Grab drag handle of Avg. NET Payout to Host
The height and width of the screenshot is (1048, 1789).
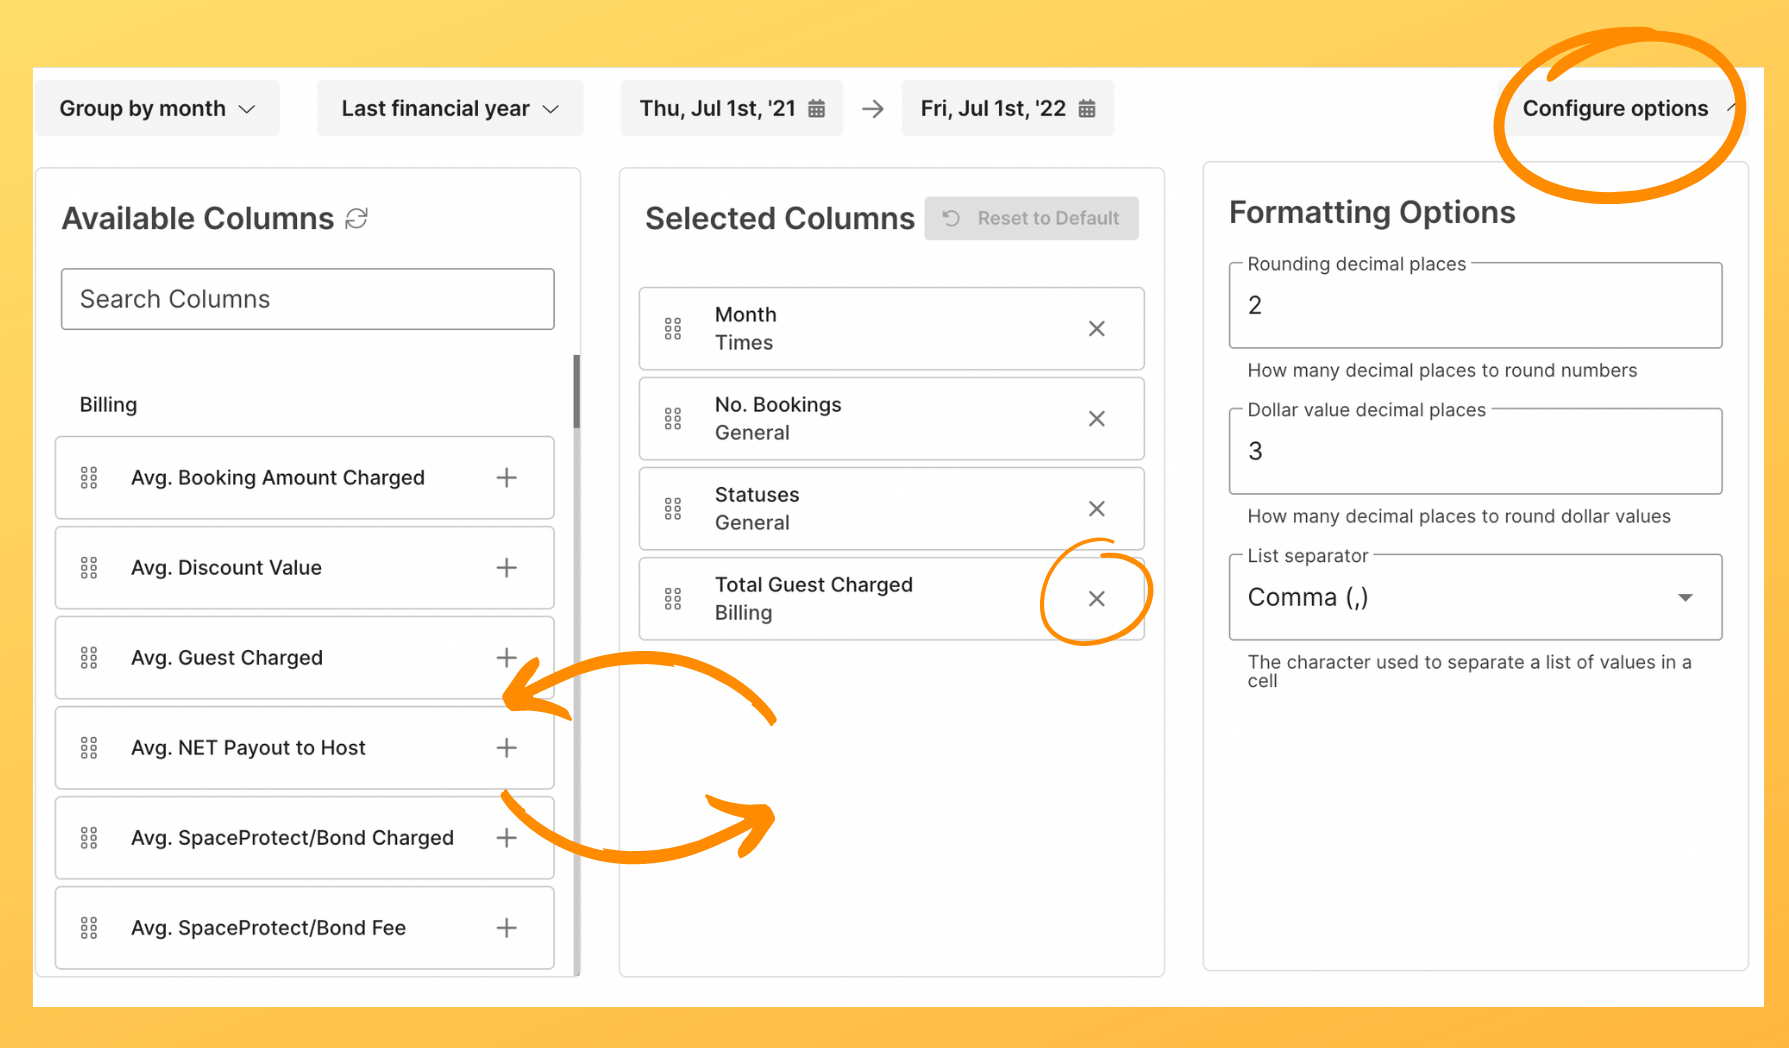tap(89, 748)
